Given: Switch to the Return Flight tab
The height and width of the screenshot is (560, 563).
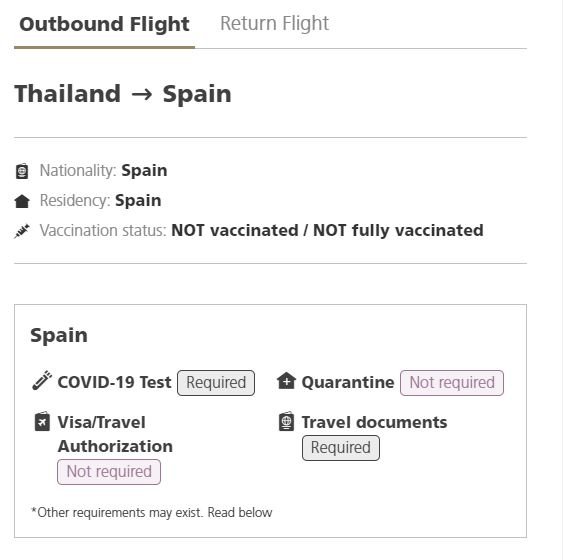Looking at the screenshot, I should pos(274,24).
